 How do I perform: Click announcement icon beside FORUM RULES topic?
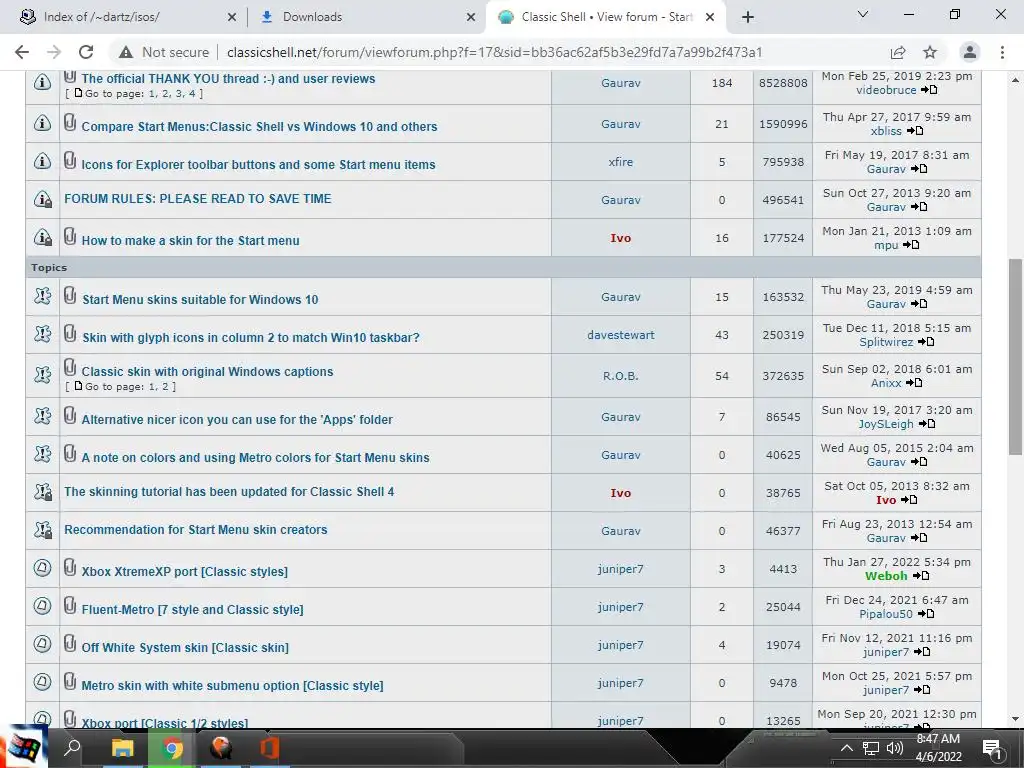[42, 199]
